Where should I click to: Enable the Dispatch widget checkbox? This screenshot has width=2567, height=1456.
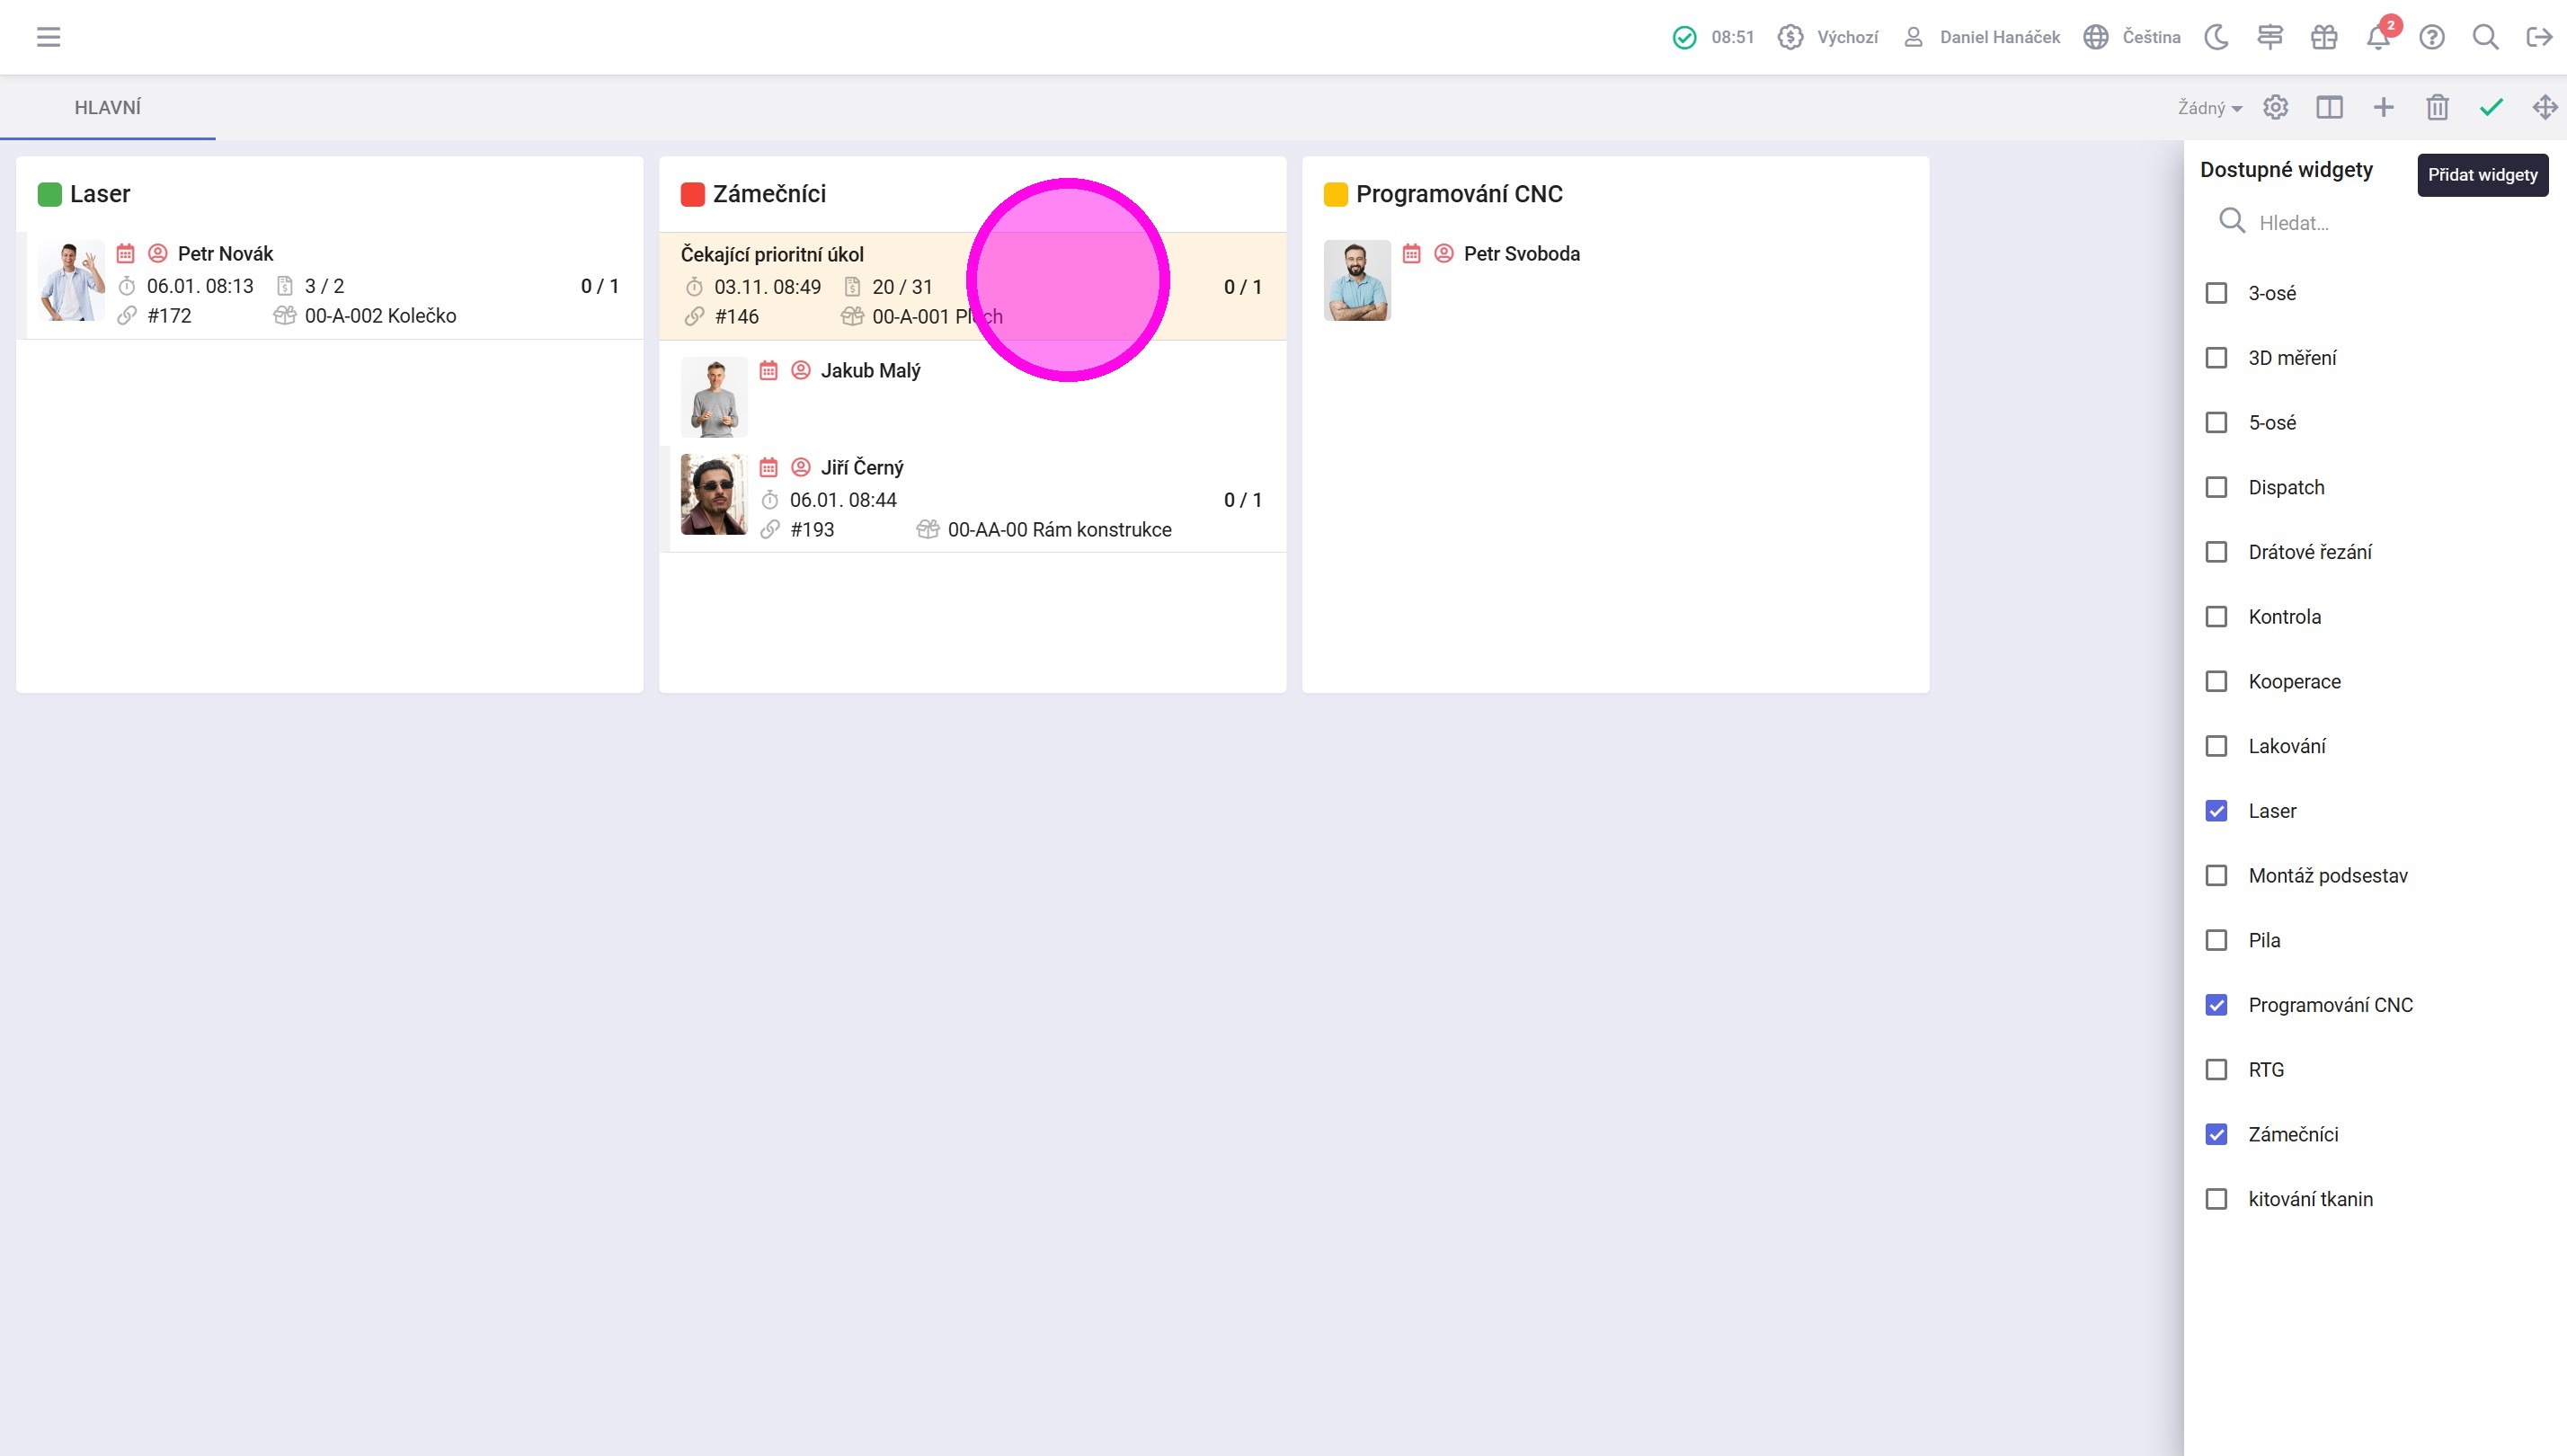pos(2216,487)
